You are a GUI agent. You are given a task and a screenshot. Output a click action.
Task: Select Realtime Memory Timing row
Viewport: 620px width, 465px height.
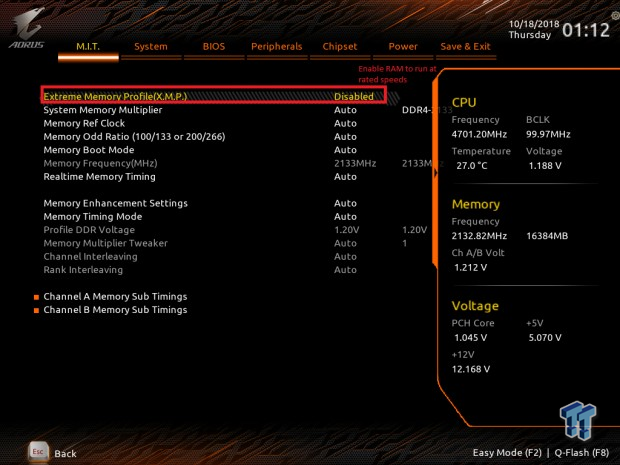click(x=100, y=177)
